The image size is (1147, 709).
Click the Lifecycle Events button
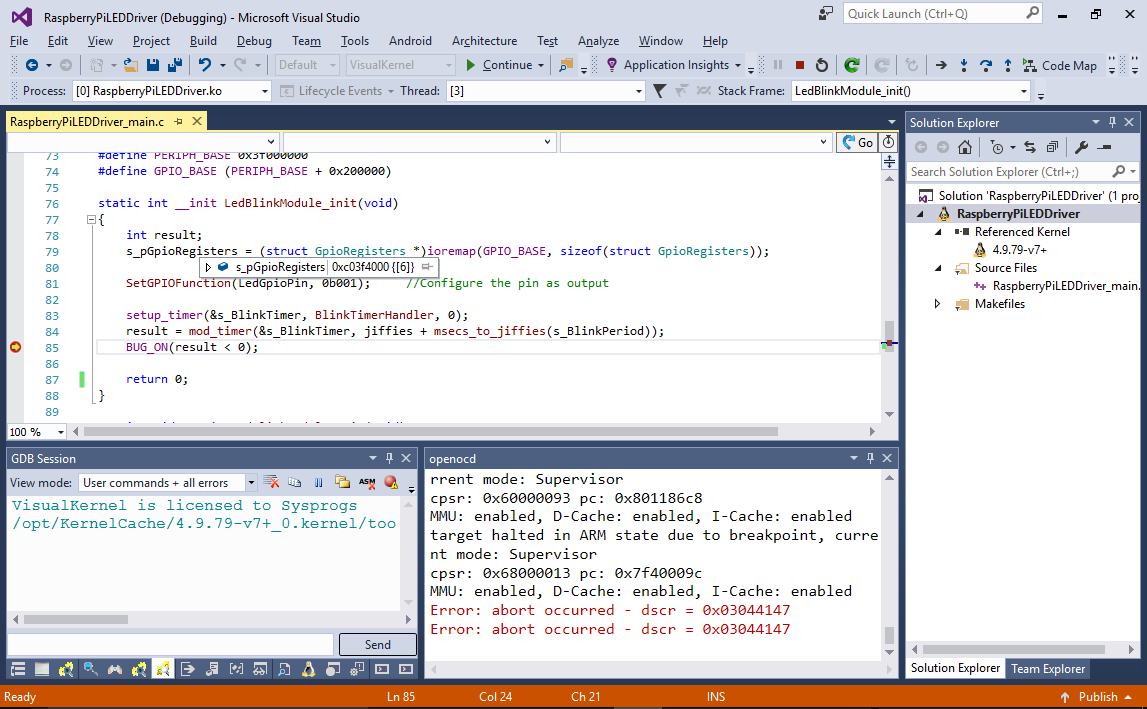pos(334,91)
